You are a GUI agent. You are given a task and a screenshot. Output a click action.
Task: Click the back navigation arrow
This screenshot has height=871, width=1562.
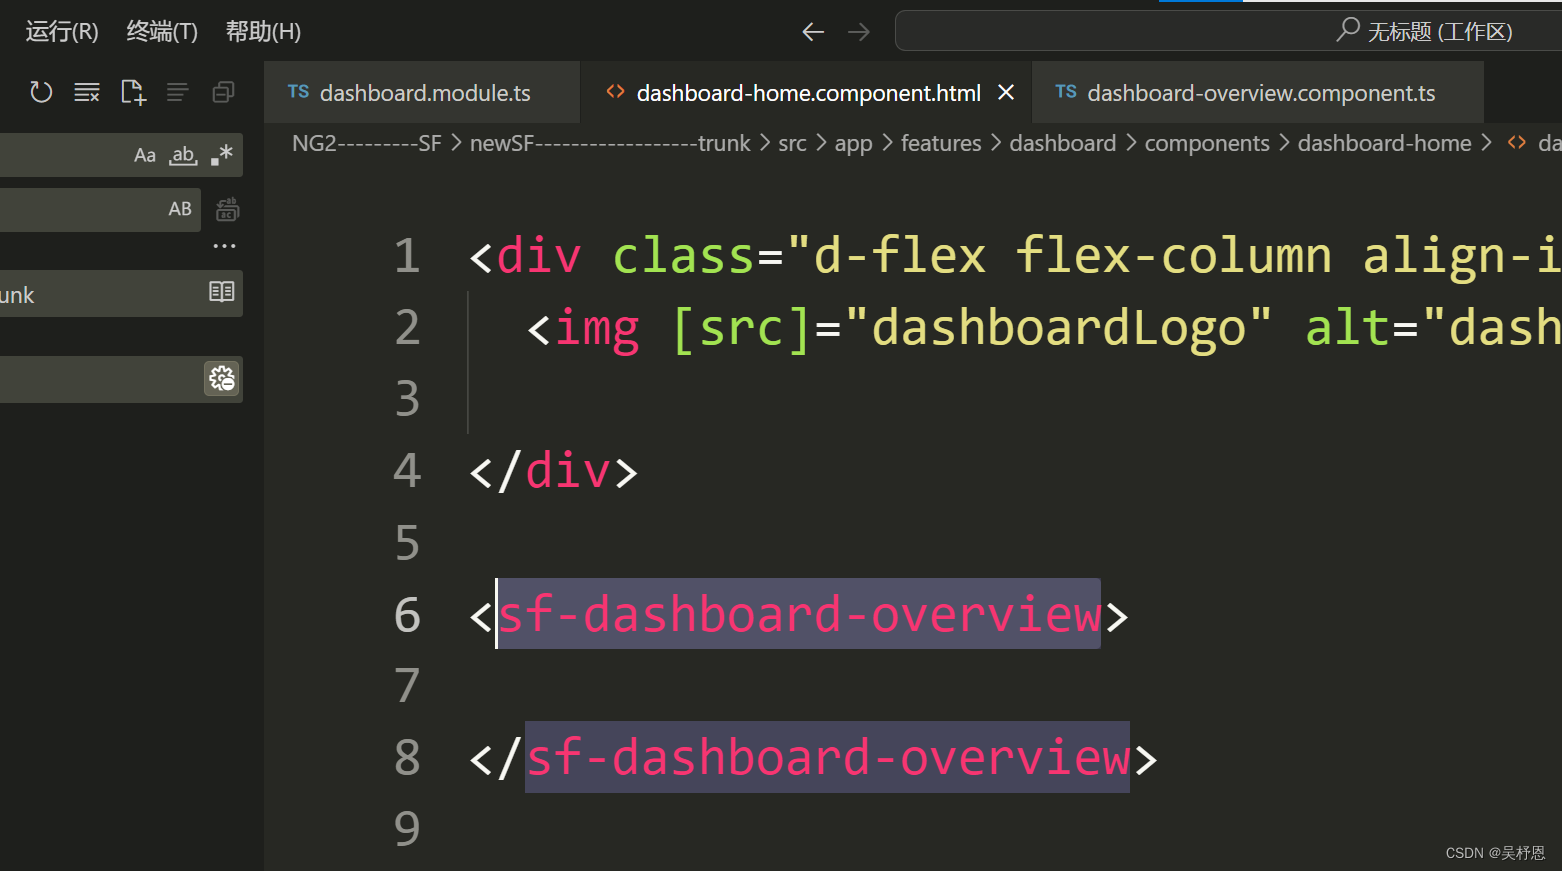coord(812,31)
